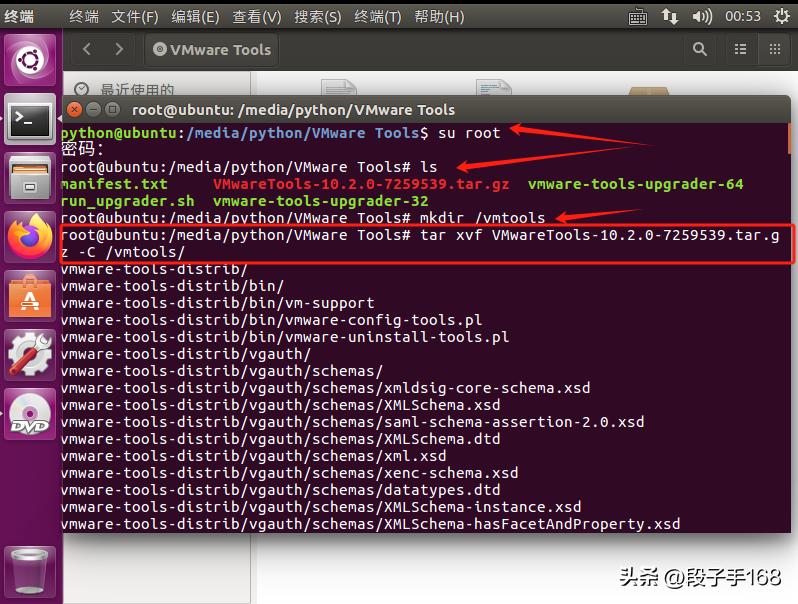Click the xmldsig-core-schema.xsd output line
The height and width of the screenshot is (604, 798).
pyautogui.click(x=326, y=388)
